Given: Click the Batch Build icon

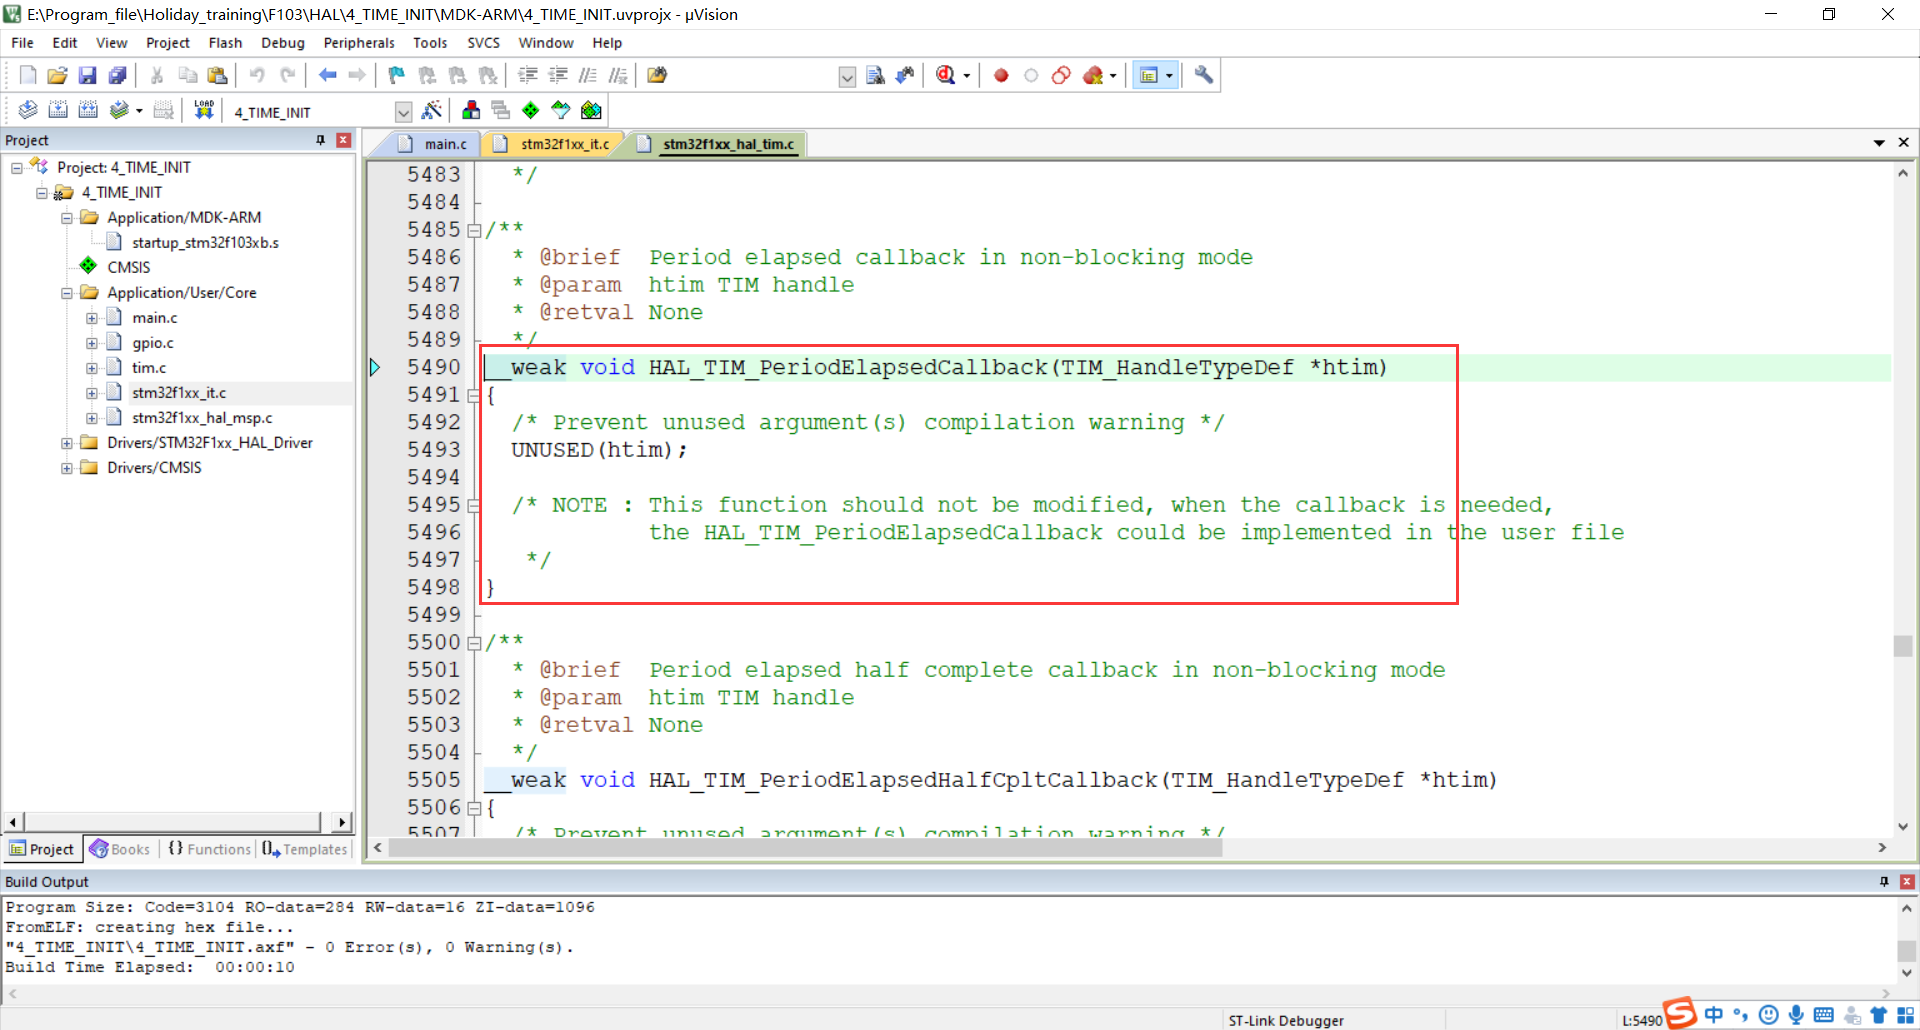Looking at the screenshot, I should tap(119, 110).
